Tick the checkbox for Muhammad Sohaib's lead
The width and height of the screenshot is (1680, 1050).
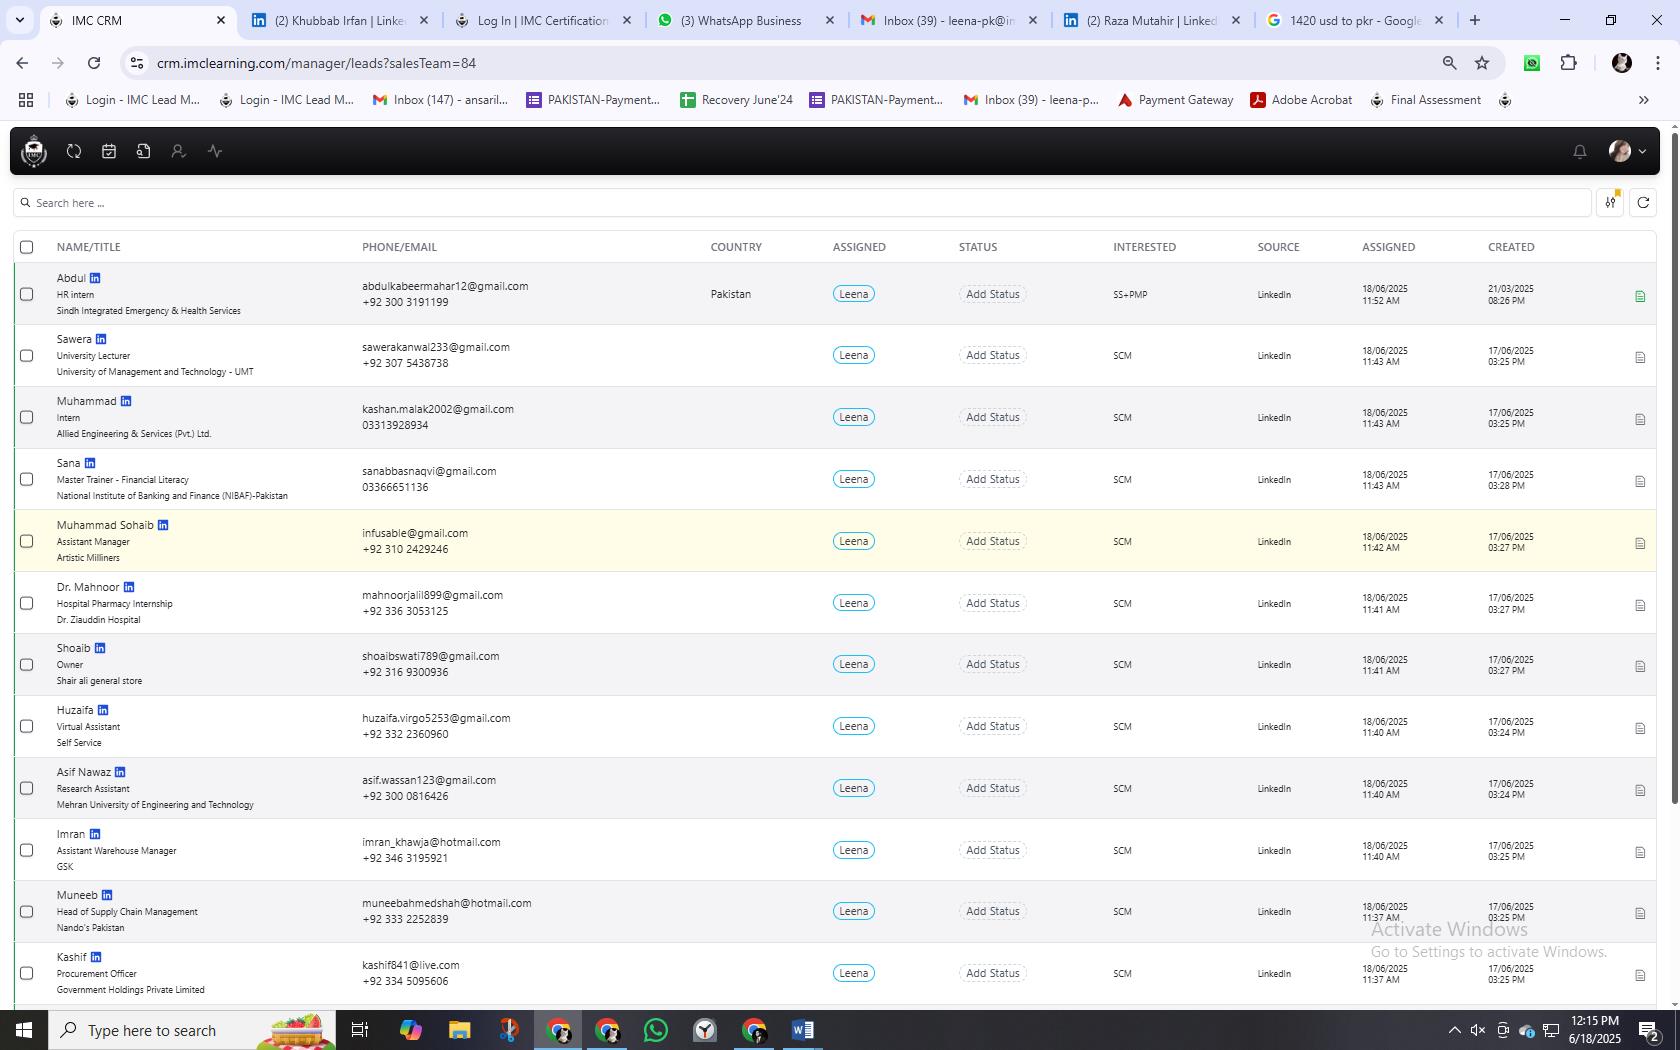27,541
